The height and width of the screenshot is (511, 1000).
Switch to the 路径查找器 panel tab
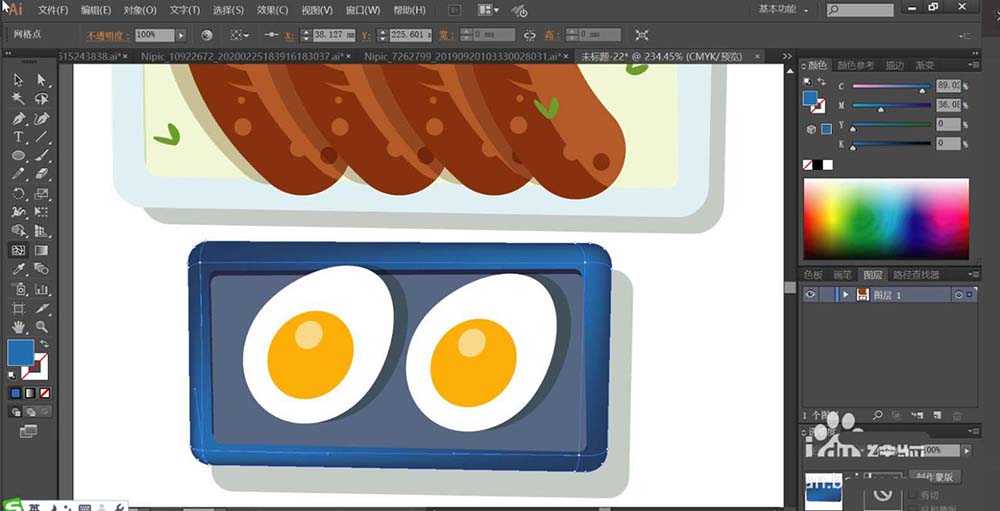click(915, 274)
